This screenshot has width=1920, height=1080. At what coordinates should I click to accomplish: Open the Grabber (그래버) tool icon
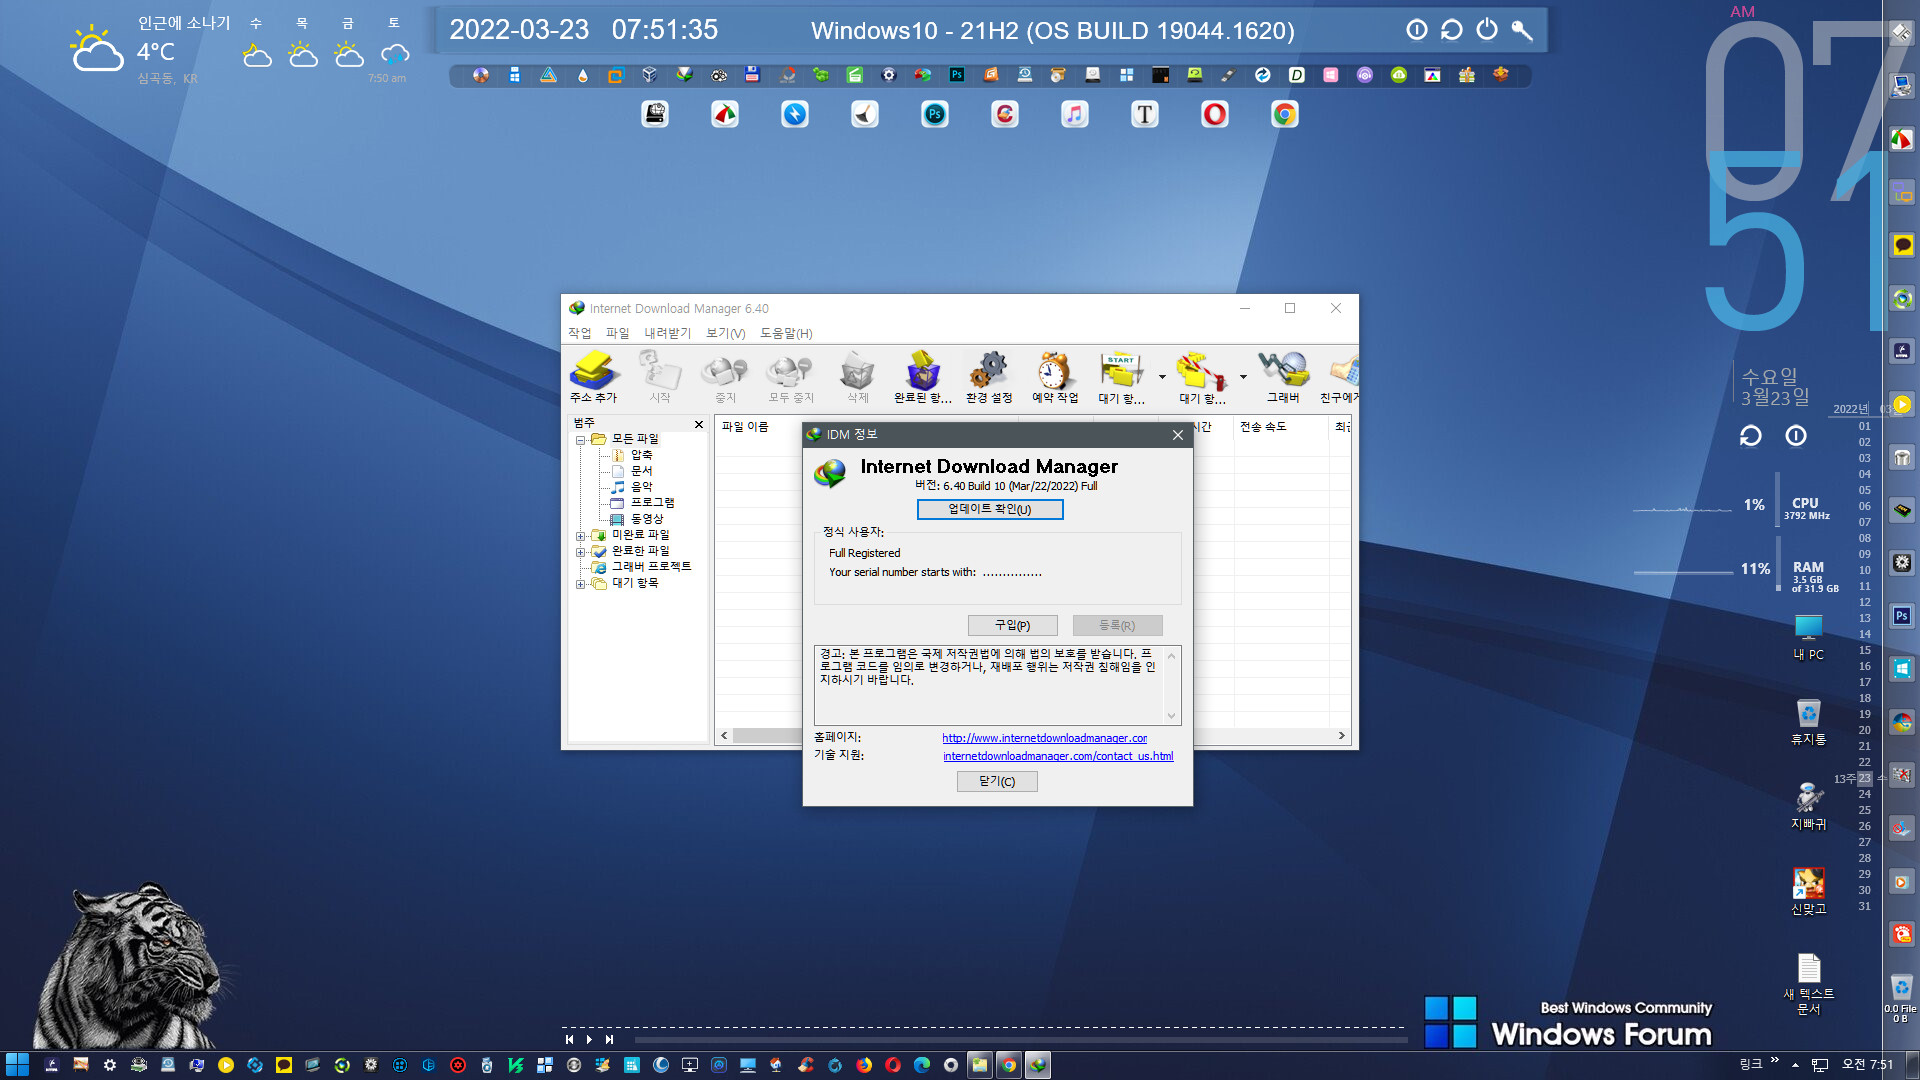pyautogui.click(x=1283, y=377)
